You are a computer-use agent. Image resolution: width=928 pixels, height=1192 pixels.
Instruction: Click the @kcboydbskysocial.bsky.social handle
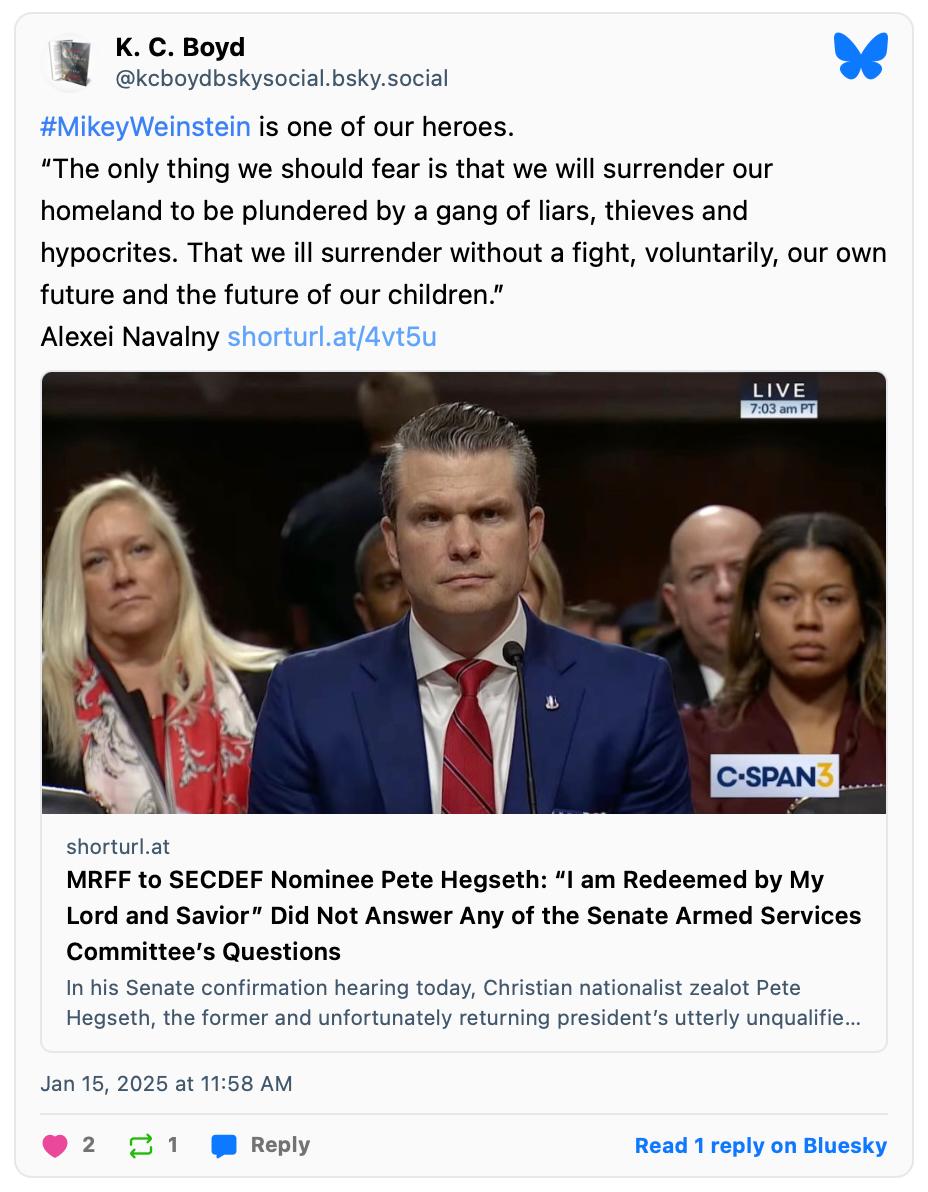(x=282, y=78)
